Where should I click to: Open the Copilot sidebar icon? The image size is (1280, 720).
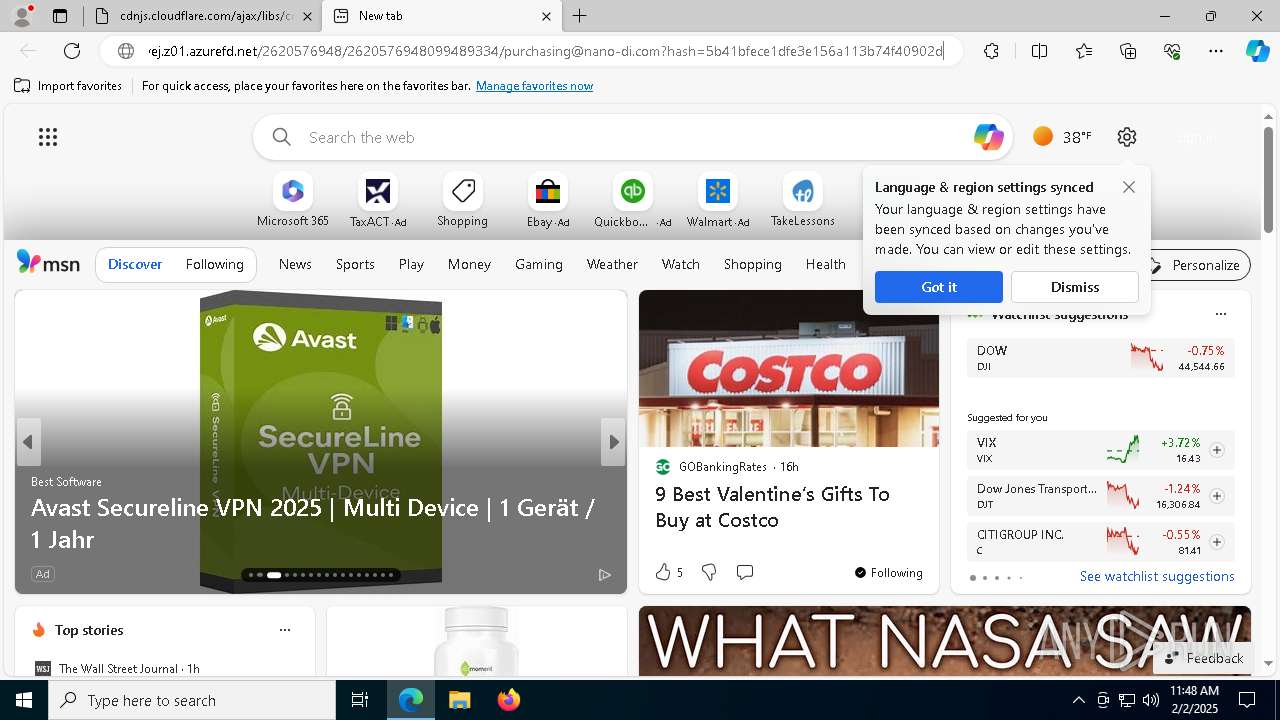click(x=1258, y=51)
